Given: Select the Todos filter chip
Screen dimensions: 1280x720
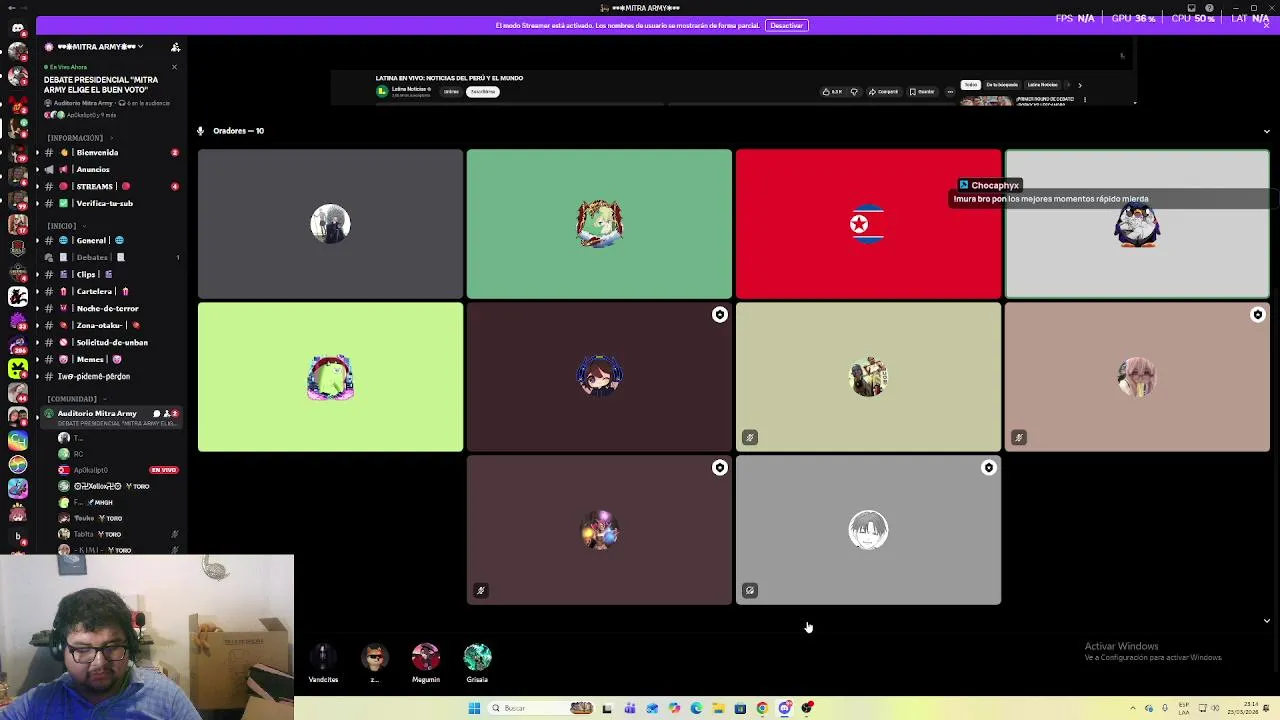Looking at the screenshot, I should [x=970, y=85].
